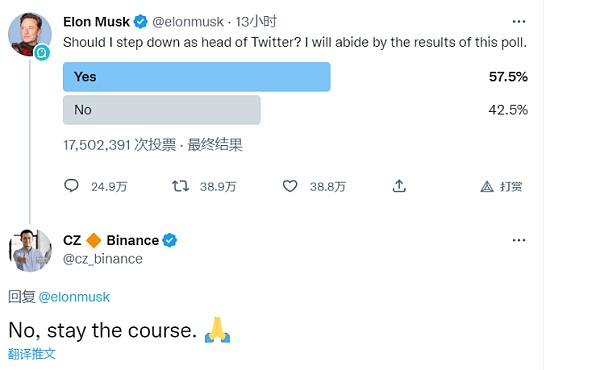
Task: Click CZ Binance's verified checkmark badge
Action: tap(169, 240)
